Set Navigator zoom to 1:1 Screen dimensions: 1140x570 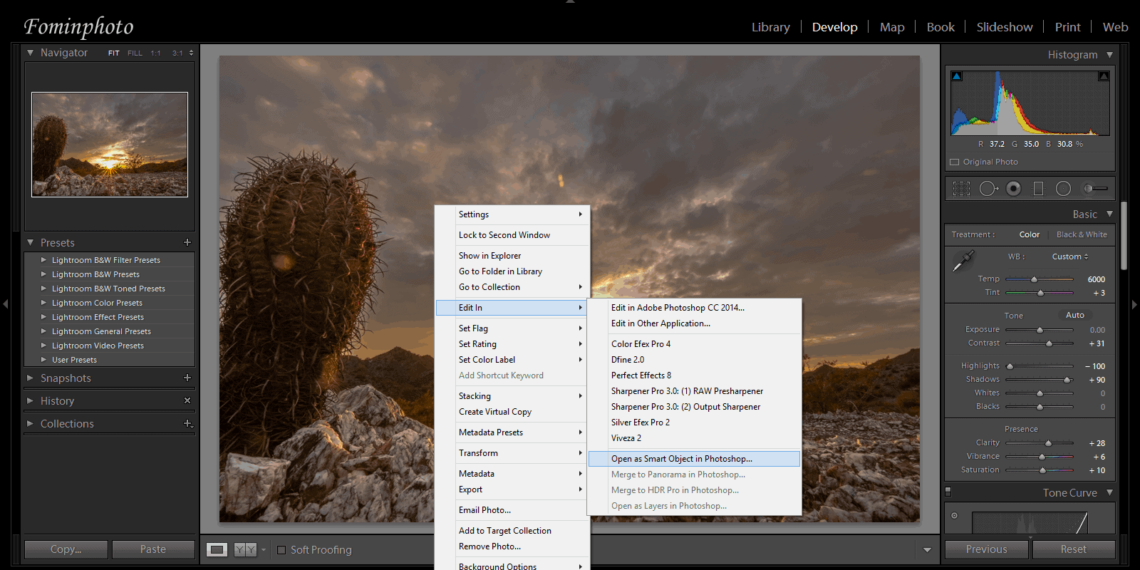156,53
